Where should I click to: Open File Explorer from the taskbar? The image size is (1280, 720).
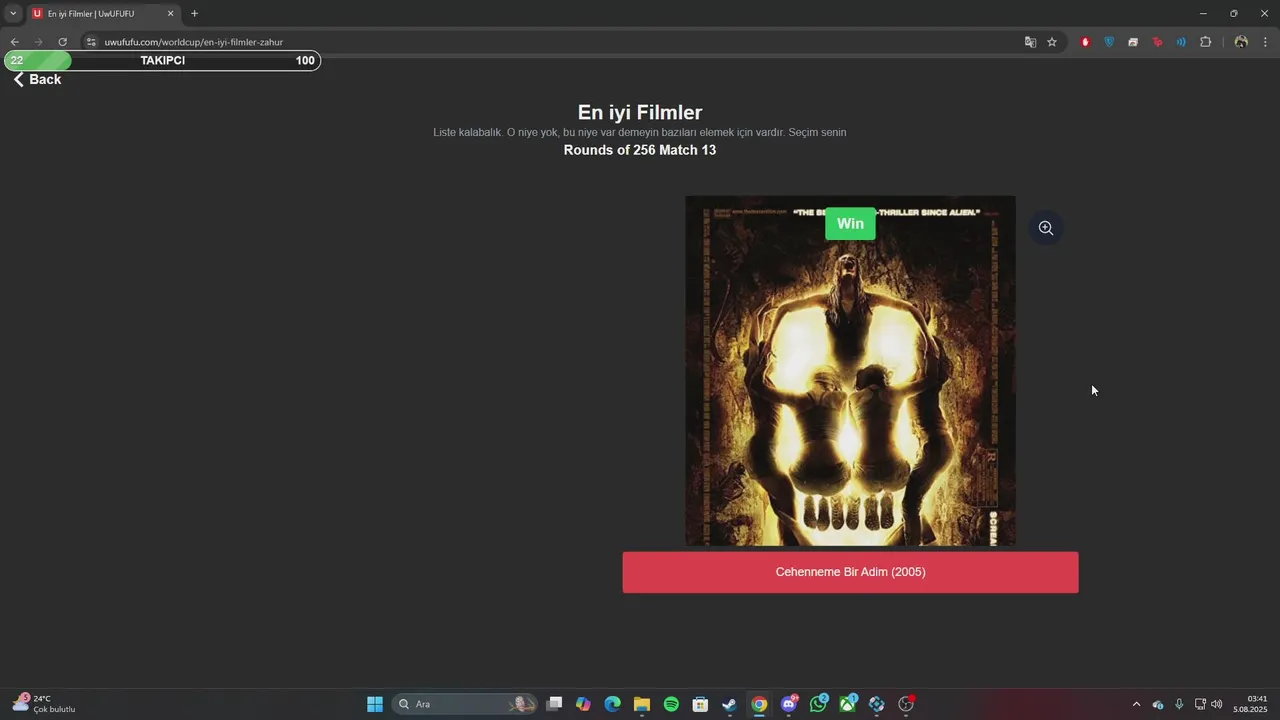[642, 704]
